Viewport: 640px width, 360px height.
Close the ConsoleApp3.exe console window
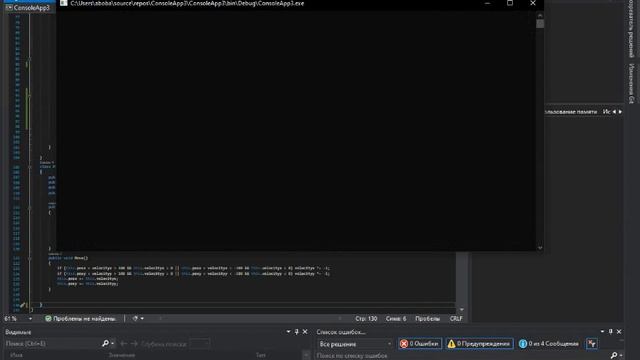pyautogui.click(x=533, y=3)
